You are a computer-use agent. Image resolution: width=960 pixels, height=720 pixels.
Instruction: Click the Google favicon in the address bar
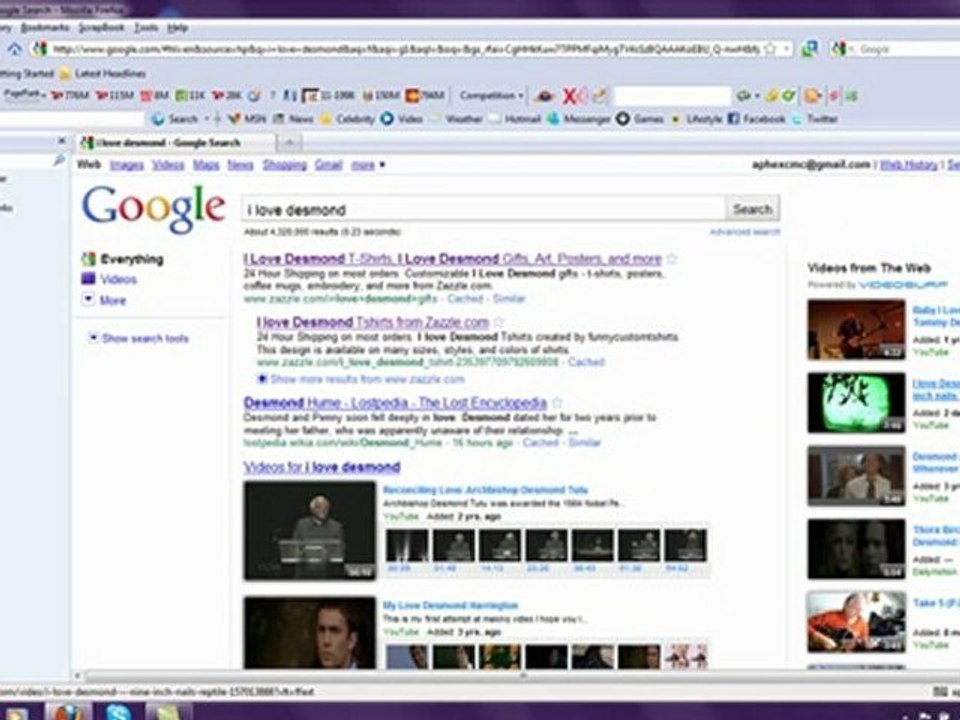click(40, 49)
